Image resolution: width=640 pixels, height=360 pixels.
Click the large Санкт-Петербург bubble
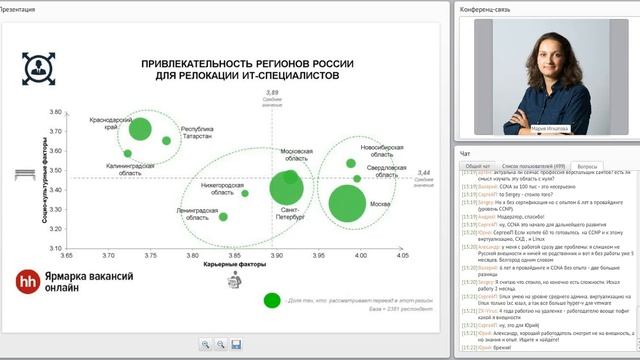point(286,188)
